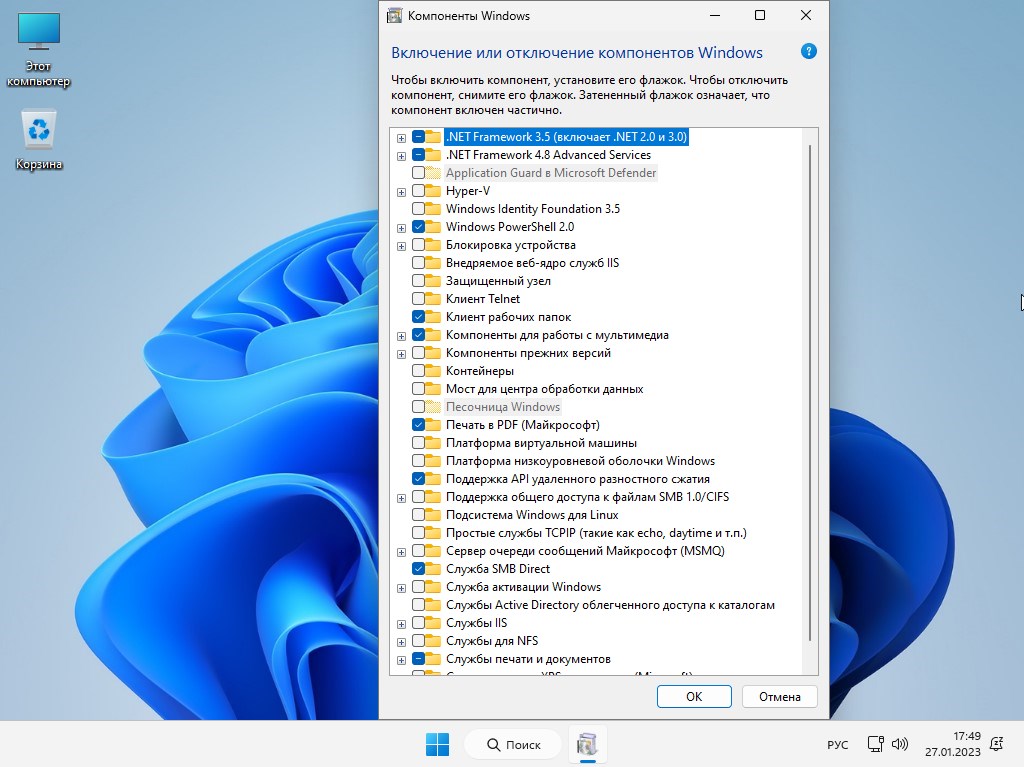The width and height of the screenshot is (1024, 767).
Task: Expand Компоненты прежних версий node
Action: click(x=401, y=354)
